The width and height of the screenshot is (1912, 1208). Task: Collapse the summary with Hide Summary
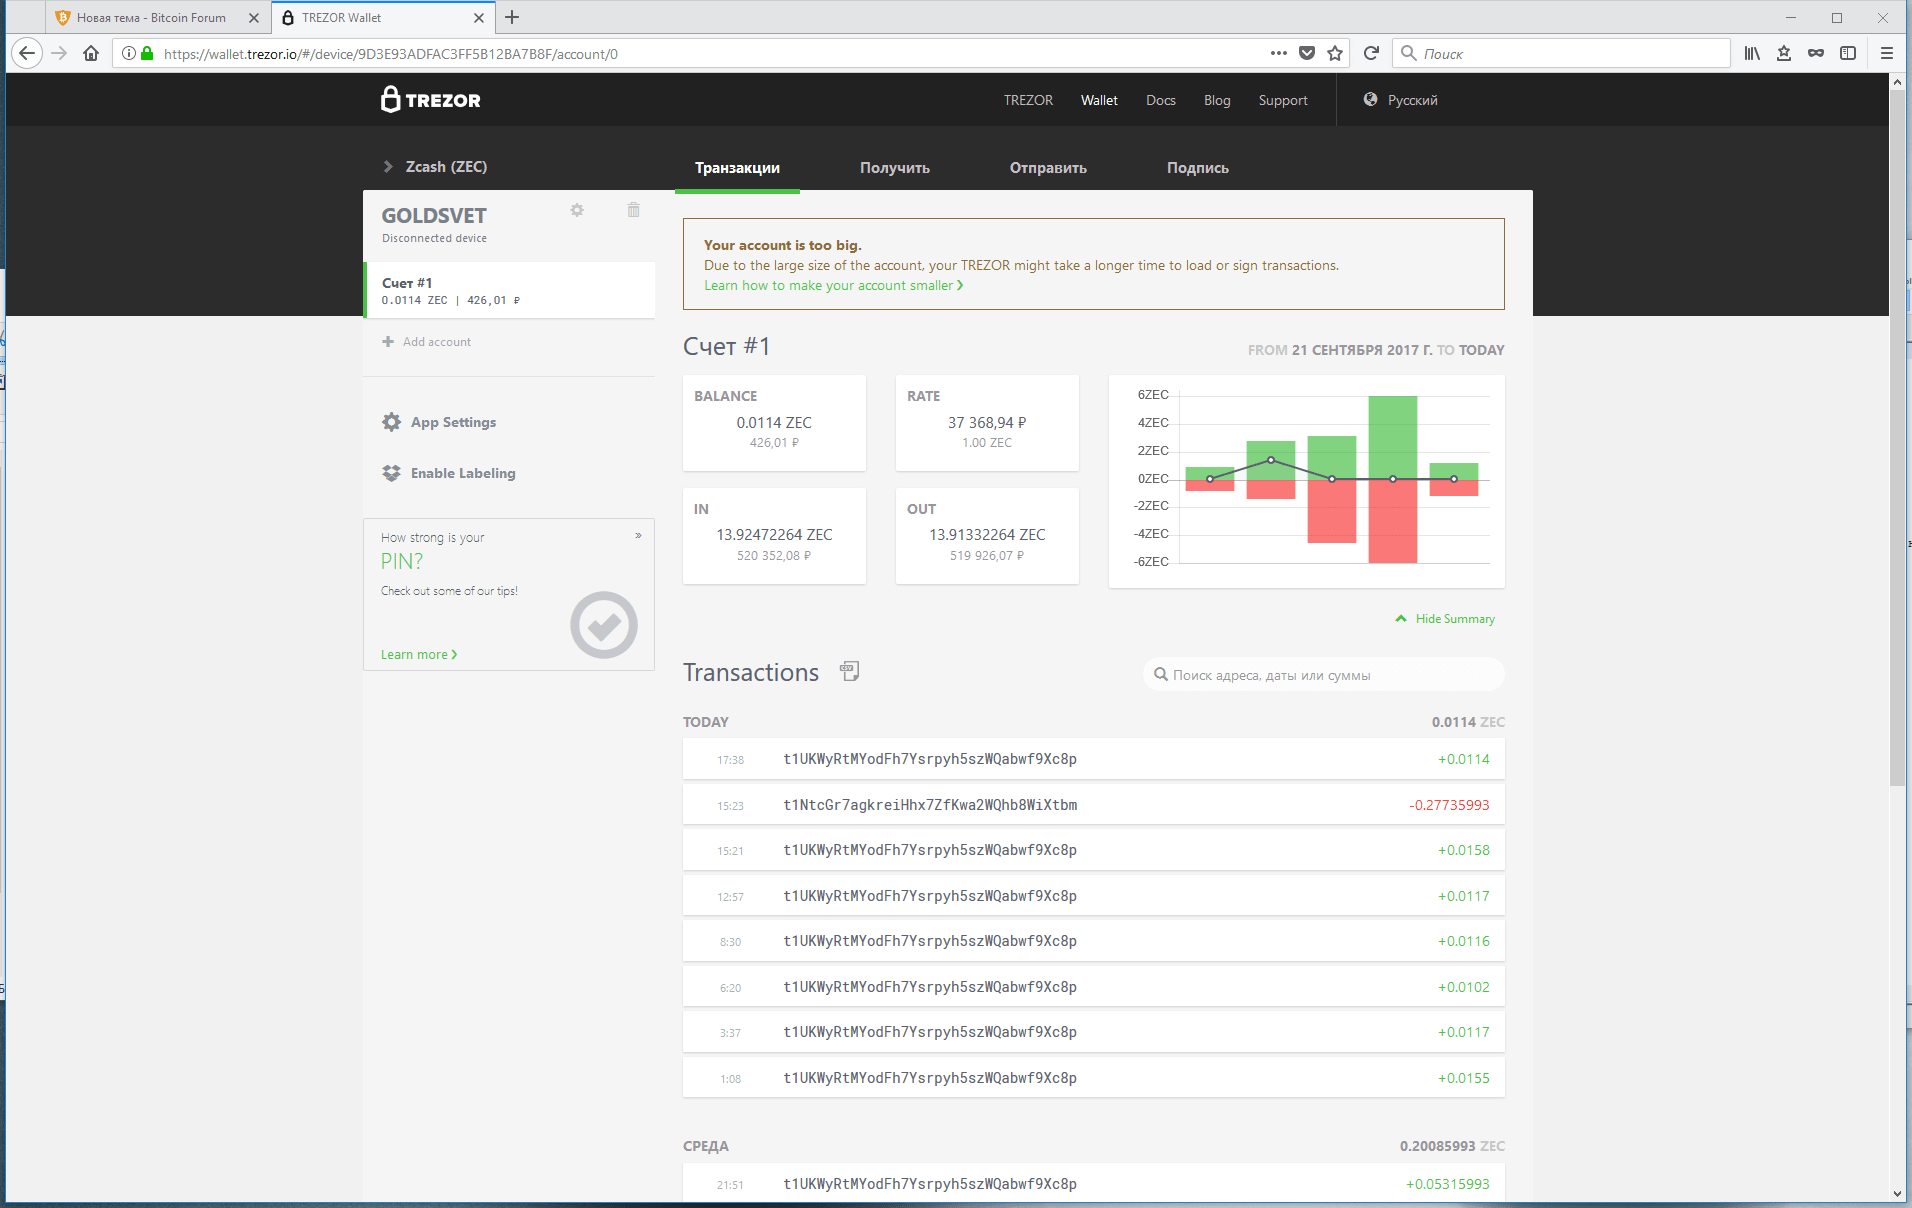[x=1445, y=619]
